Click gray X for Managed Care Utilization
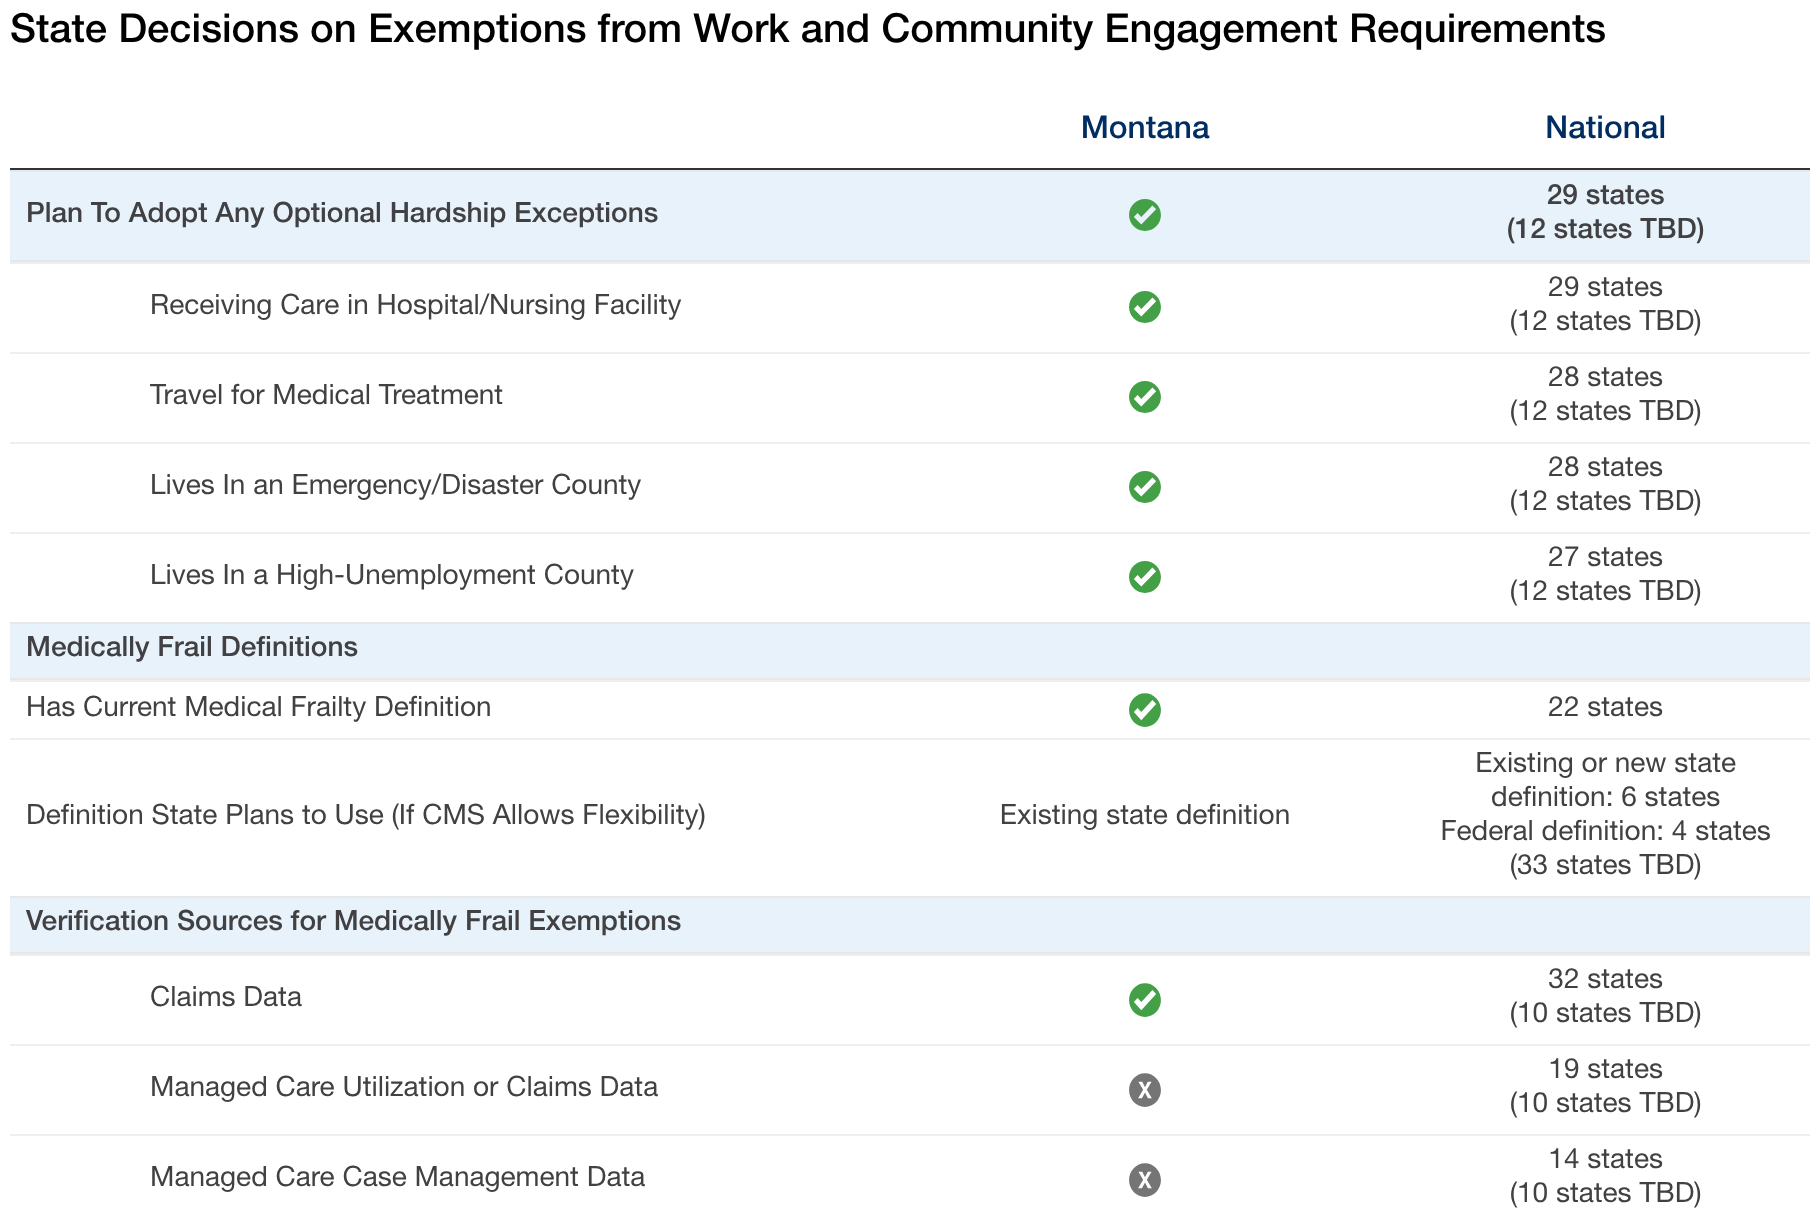 pyautogui.click(x=1144, y=1090)
